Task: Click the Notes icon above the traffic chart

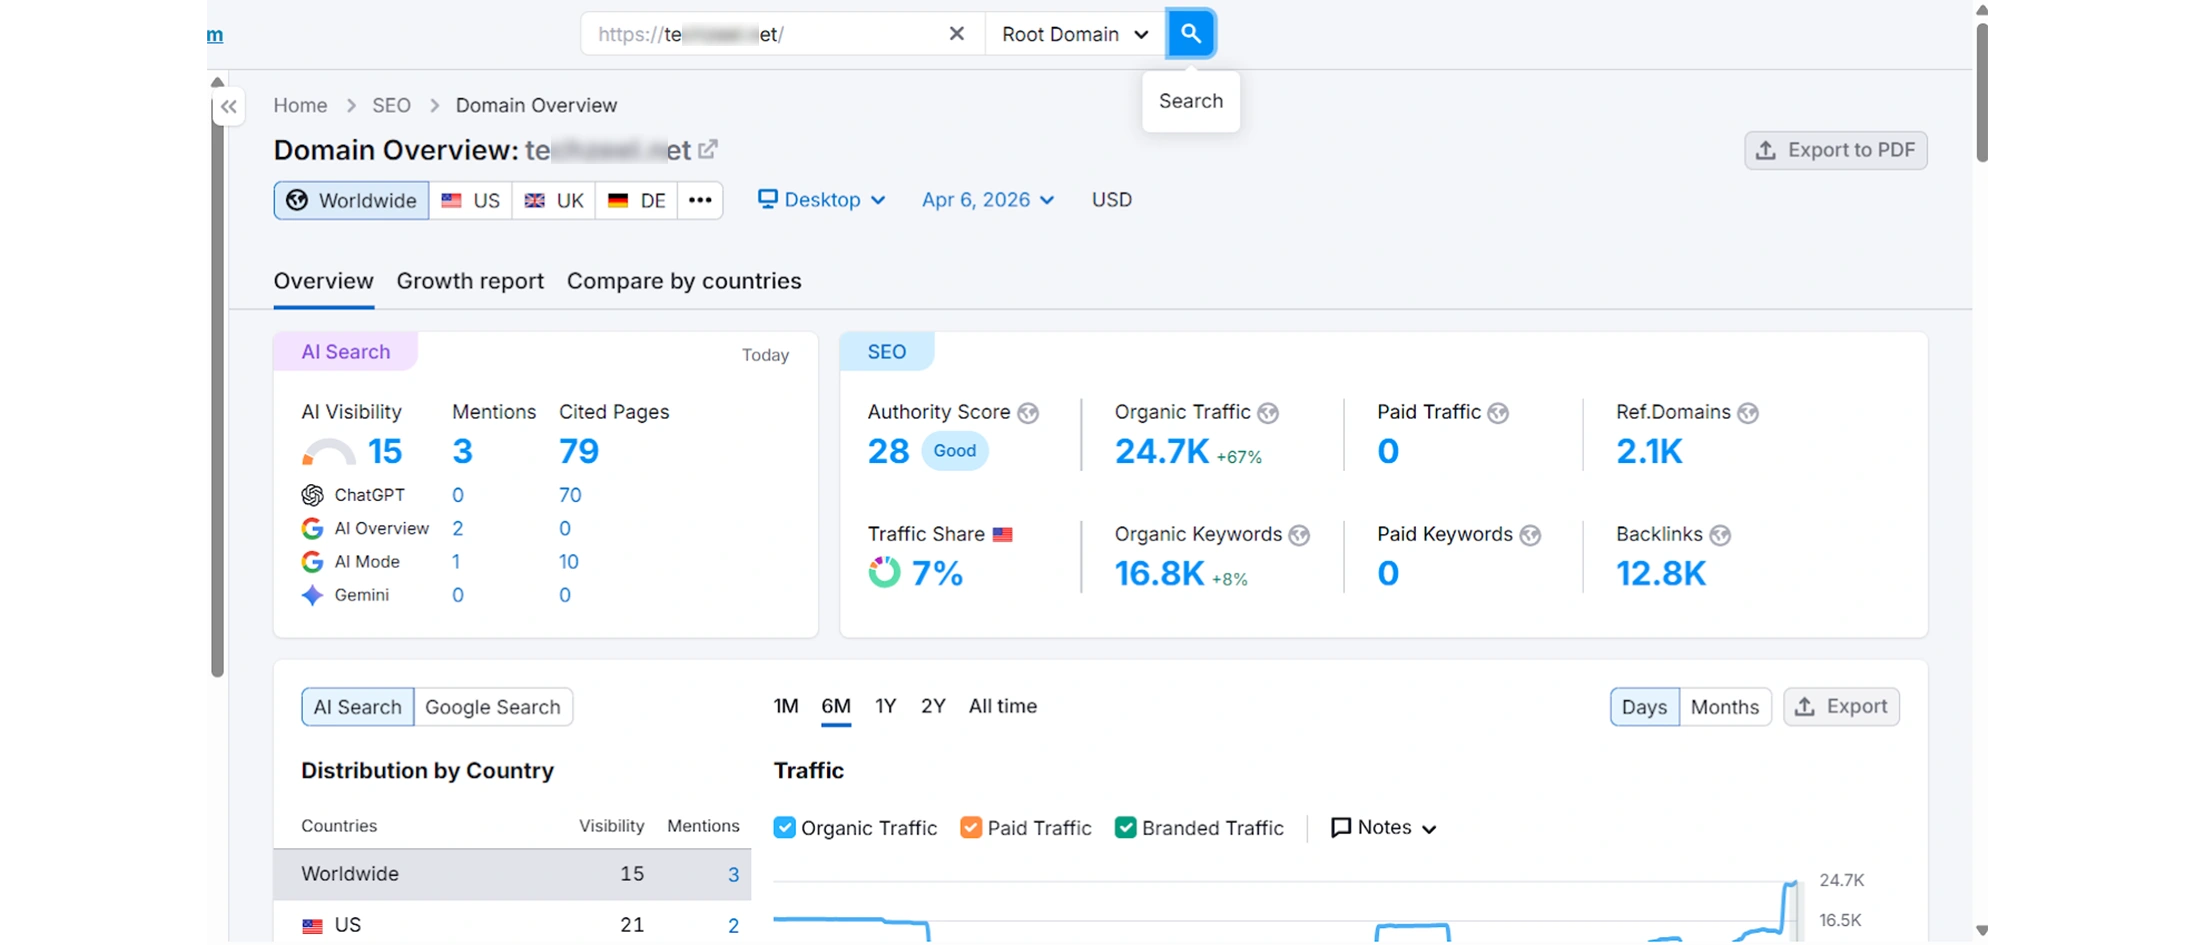Action: (x=1341, y=827)
